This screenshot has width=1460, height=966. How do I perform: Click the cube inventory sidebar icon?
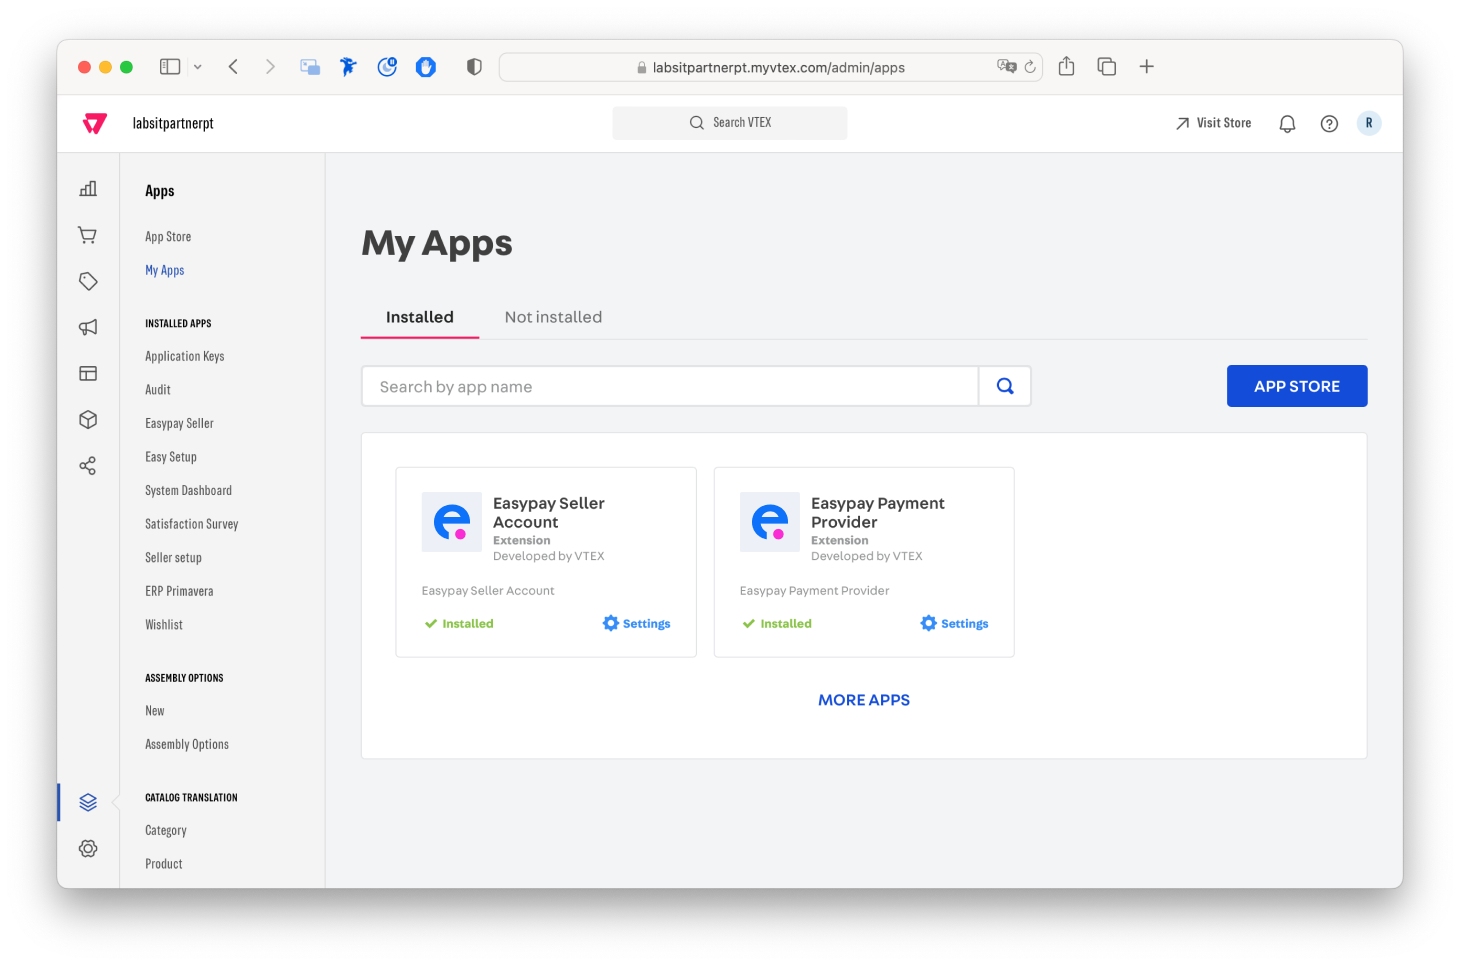[x=88, y=420]
